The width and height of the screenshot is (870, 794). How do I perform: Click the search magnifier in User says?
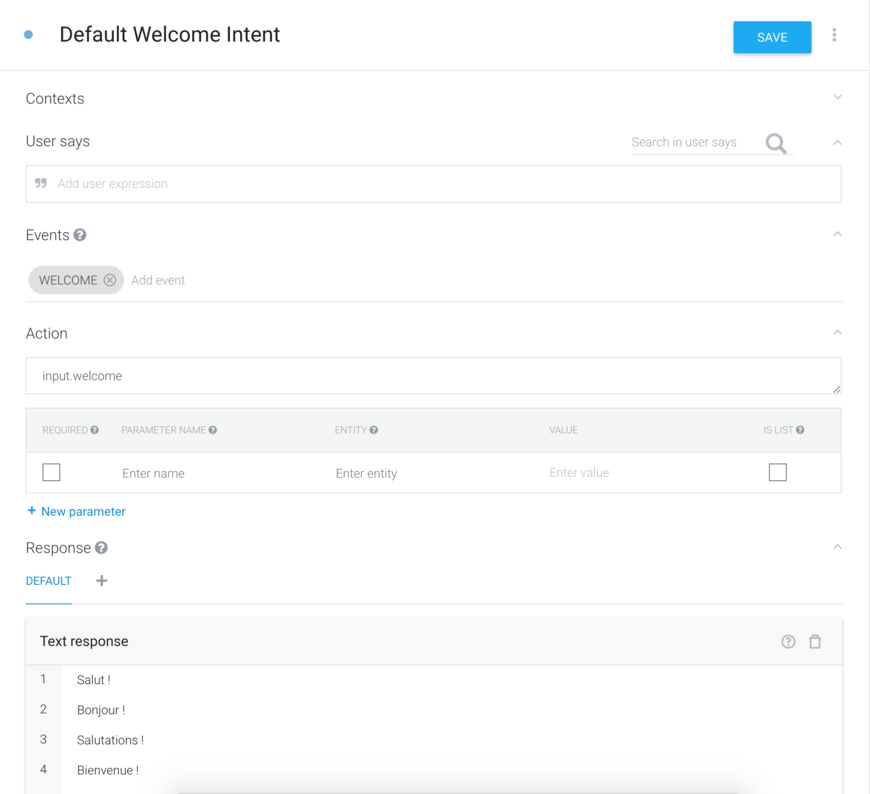[776, 144]
